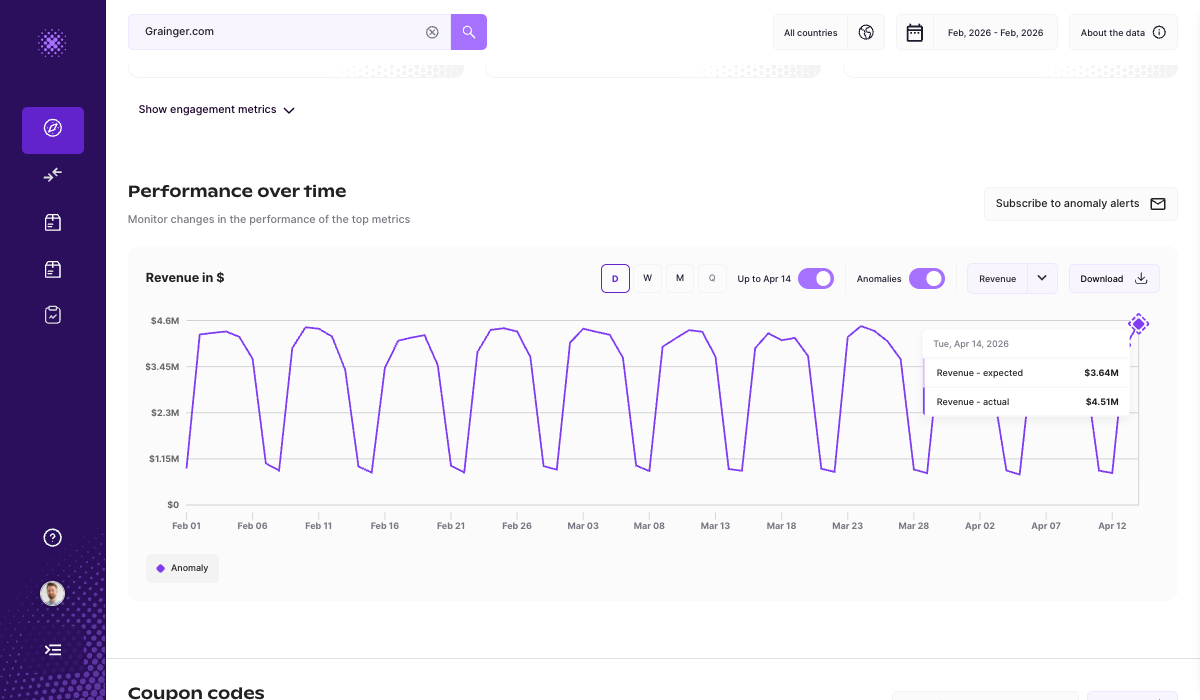Disable the Up to Apr 14 toggle
This screenshot has width=1200, height=700.
(x=816, y=278)
